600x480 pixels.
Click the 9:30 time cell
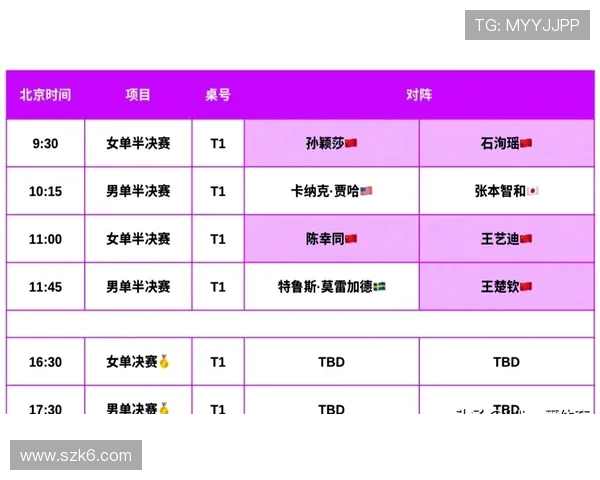point(45,144)
